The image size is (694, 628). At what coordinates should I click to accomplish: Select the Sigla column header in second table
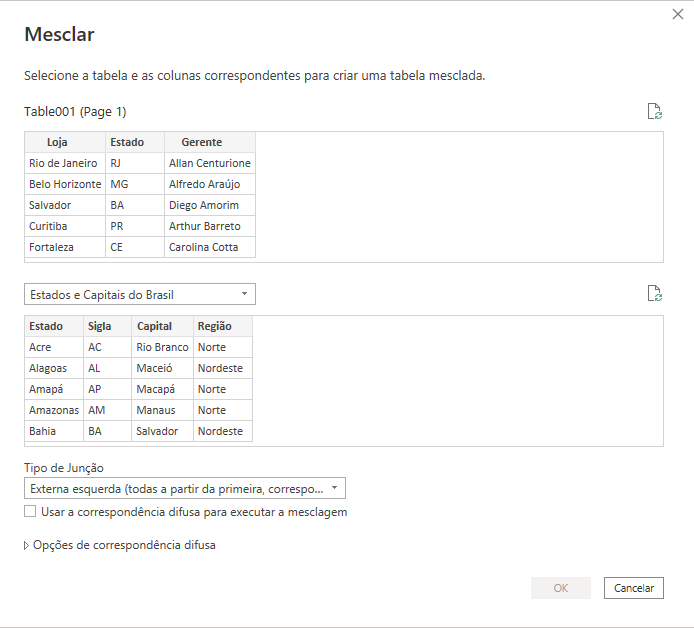(x=107, y=326)
